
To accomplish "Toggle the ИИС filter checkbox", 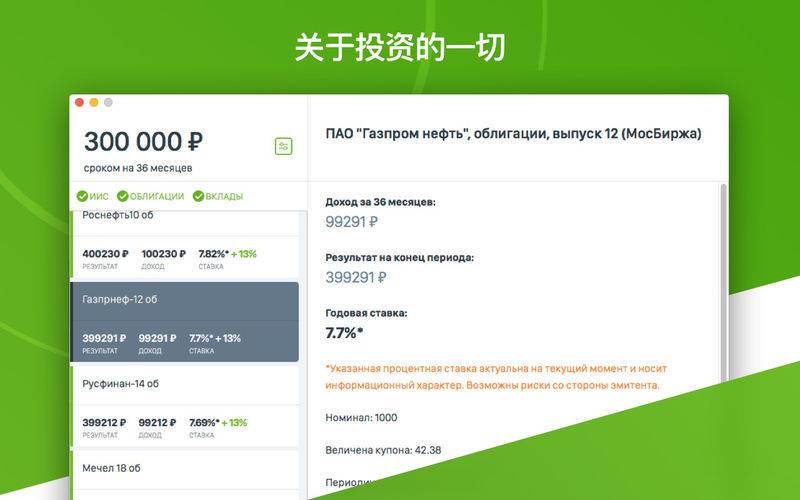I will [82, 196].
